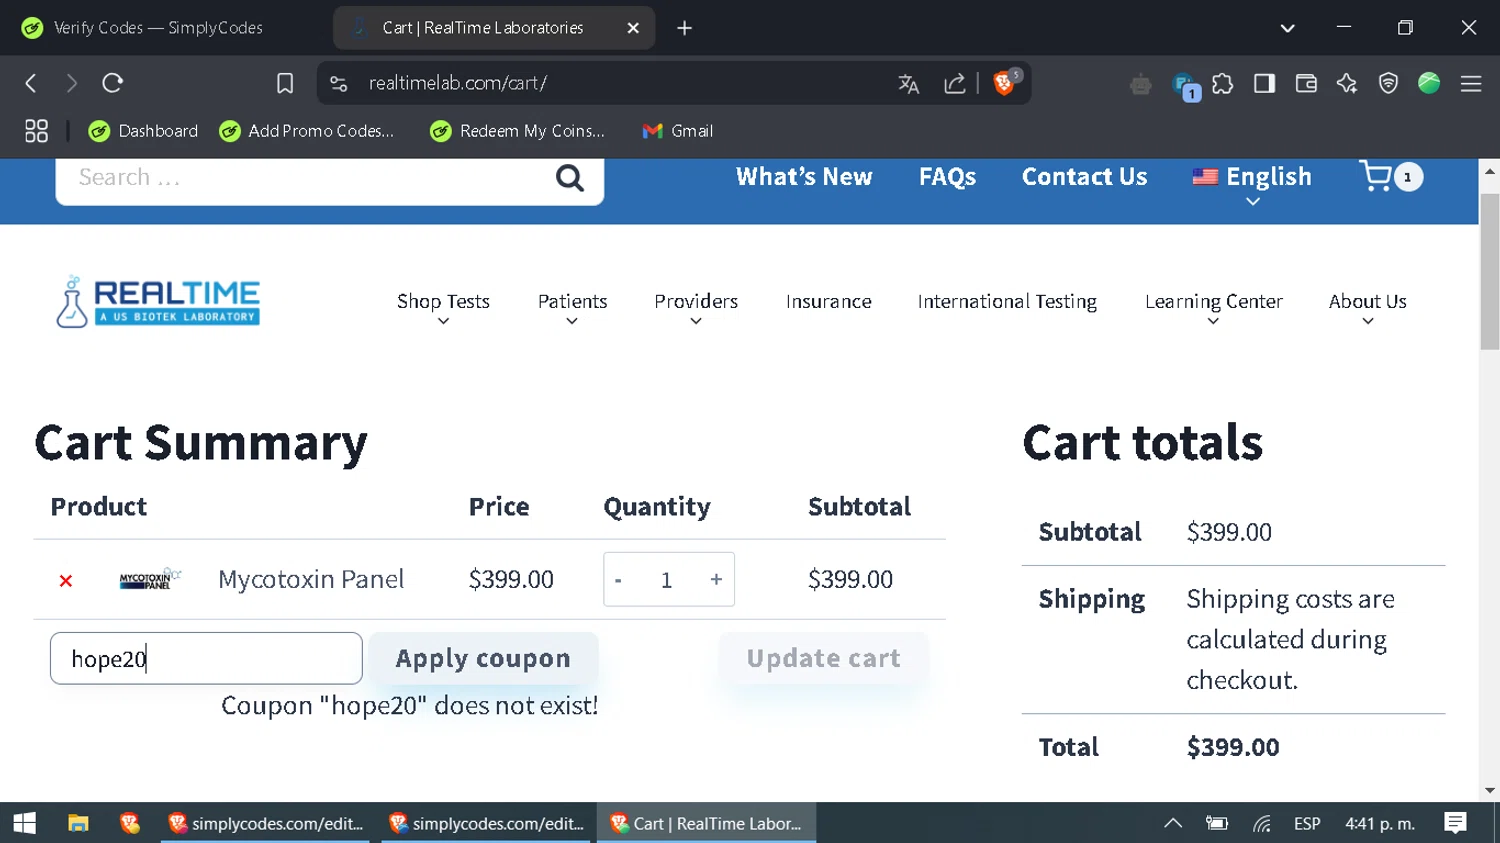Open Brave browser taskbar icon
This screenshot has height=843, width=1500.
click(130, 823)
